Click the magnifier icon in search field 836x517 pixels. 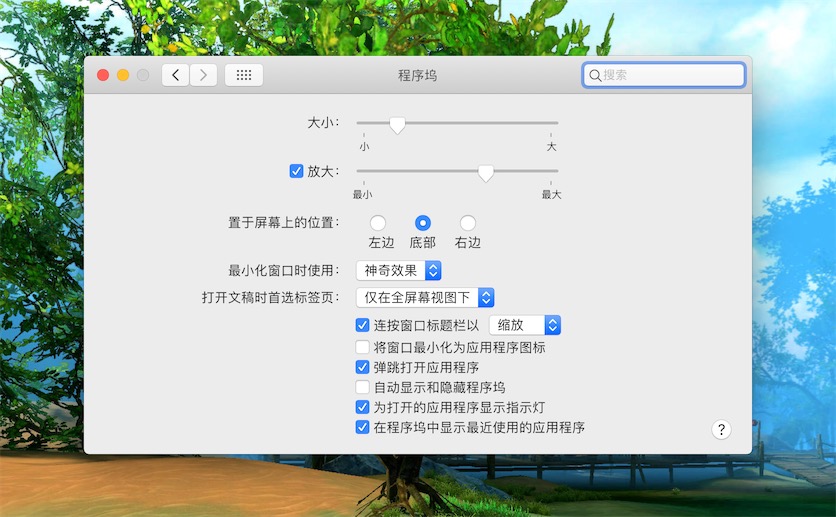pyautogui.click(x=595, y=75)
